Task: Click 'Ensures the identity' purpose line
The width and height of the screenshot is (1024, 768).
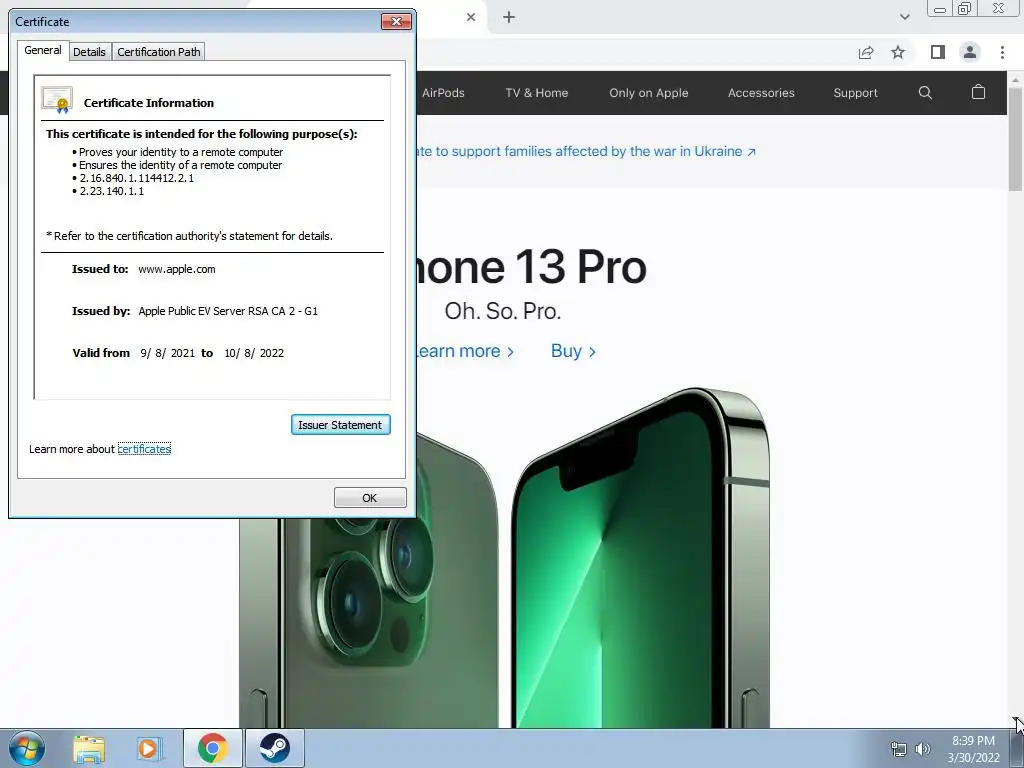Action: click(180, 165)
